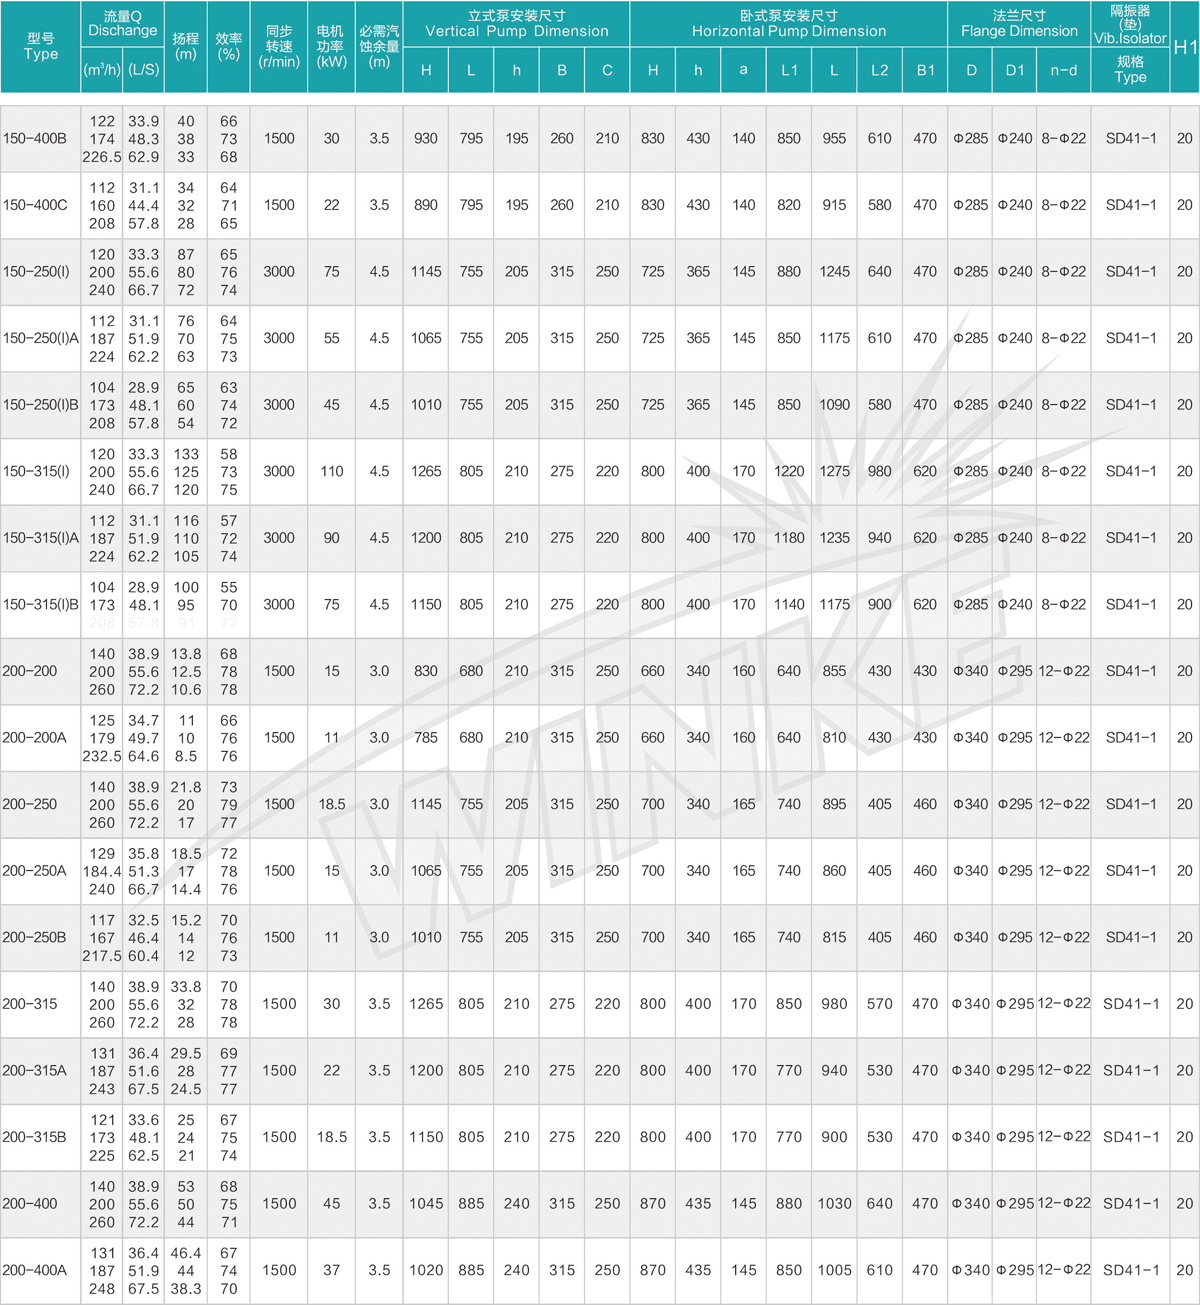Click the Vertical Pump Dimension header
Viewport: 1200px width, 1305px height.
click(x=516, y=24)
